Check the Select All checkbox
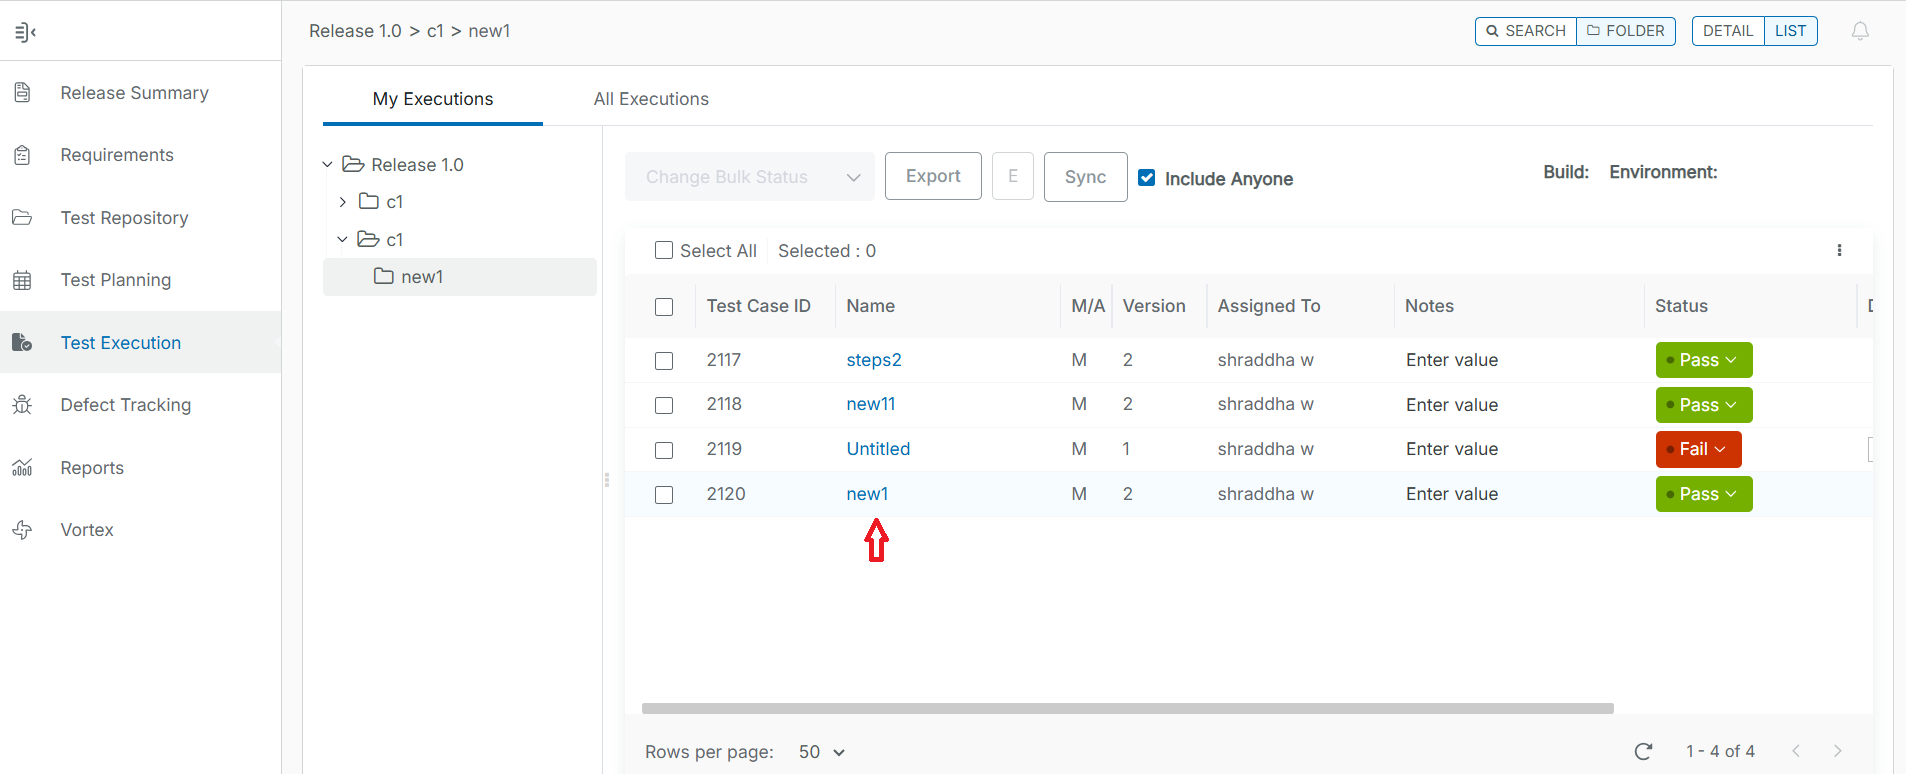Viewport: 1906px width, 774px height. pos(664,251)
